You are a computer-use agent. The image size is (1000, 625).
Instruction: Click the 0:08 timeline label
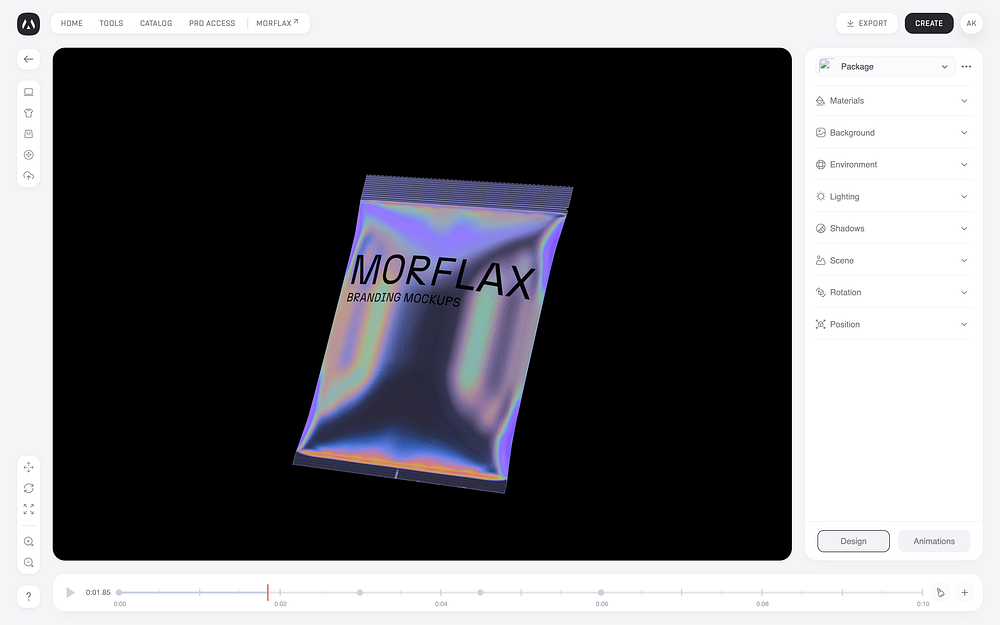(x=762, y=604)
